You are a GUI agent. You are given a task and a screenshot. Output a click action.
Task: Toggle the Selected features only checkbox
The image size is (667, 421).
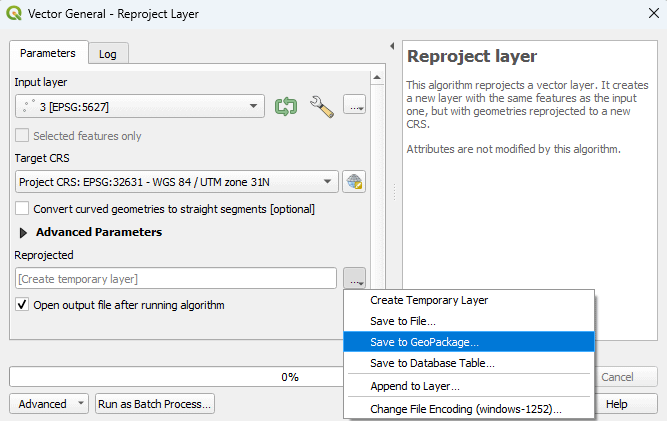pos(23,136)
